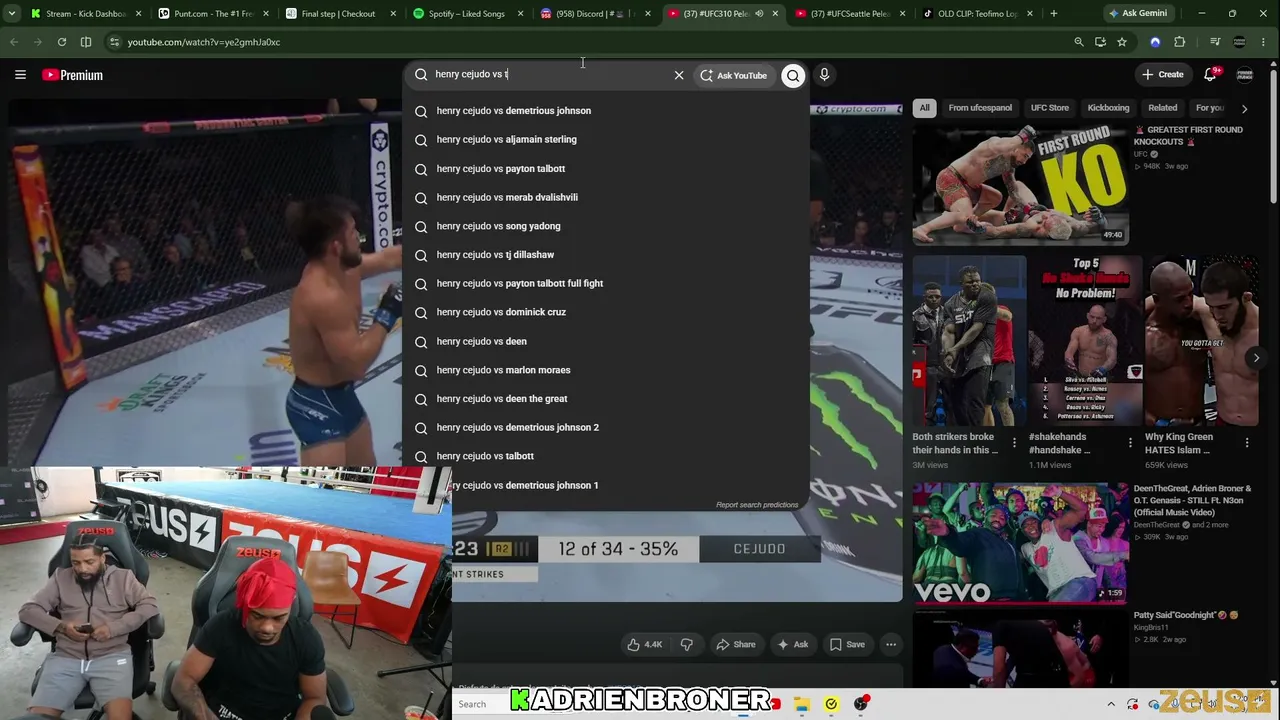Switch to the Discord browser tab
This screenshot has height=720, width=1280.
point(594,14)
